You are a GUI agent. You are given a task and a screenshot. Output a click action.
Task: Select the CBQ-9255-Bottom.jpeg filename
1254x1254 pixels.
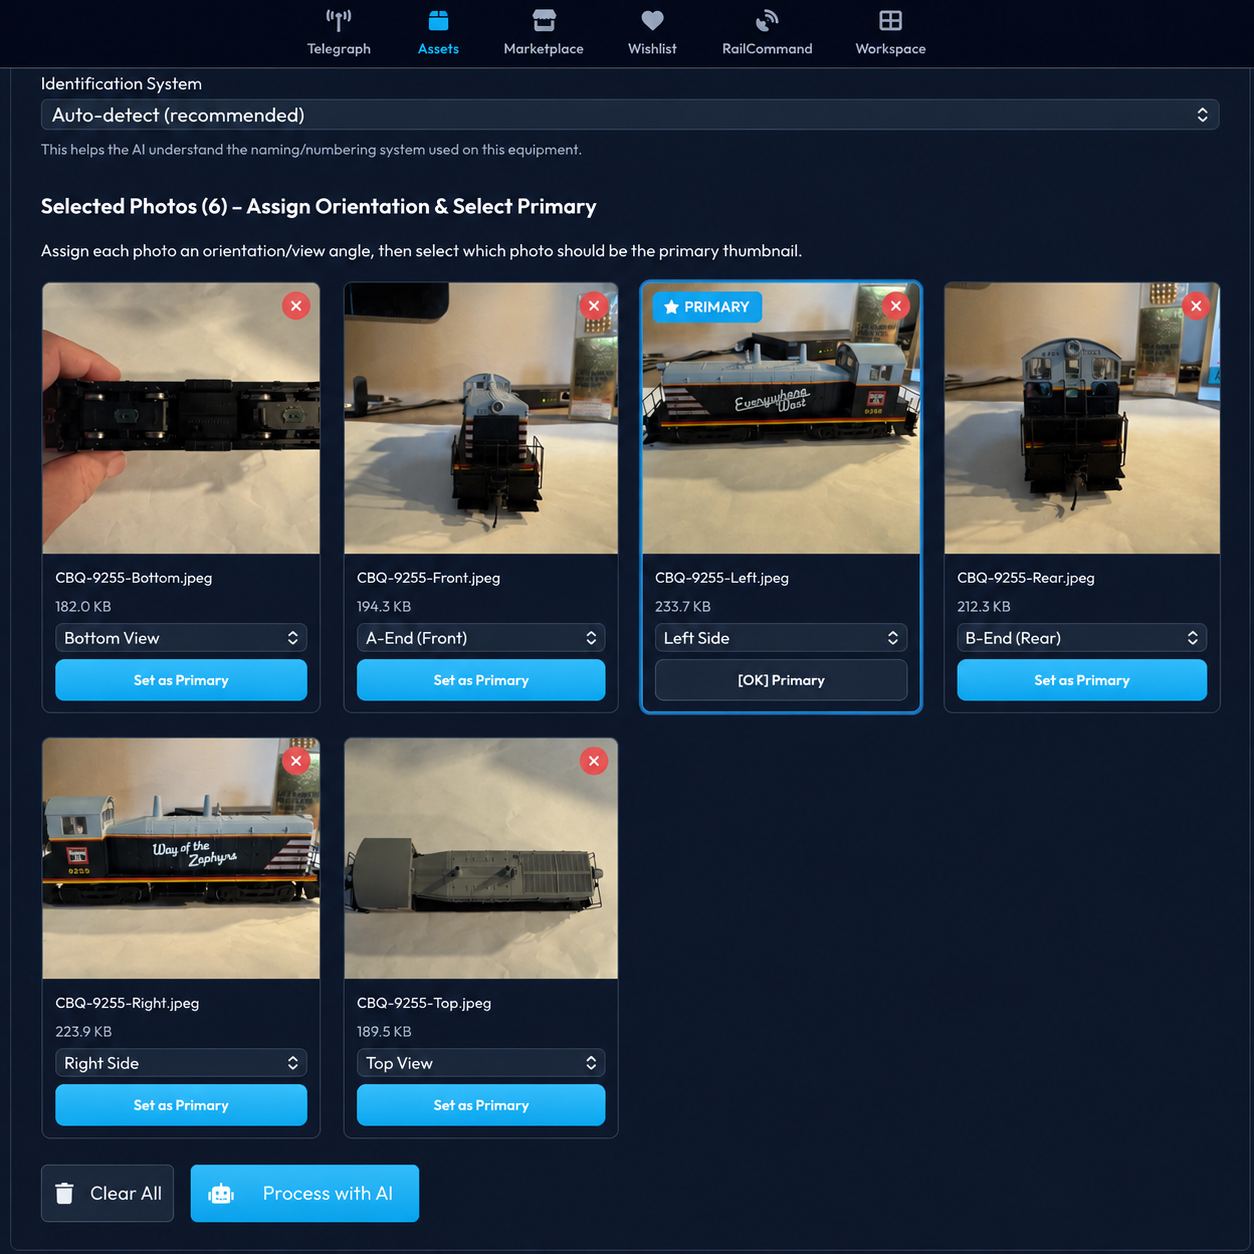tap(134, 578)
